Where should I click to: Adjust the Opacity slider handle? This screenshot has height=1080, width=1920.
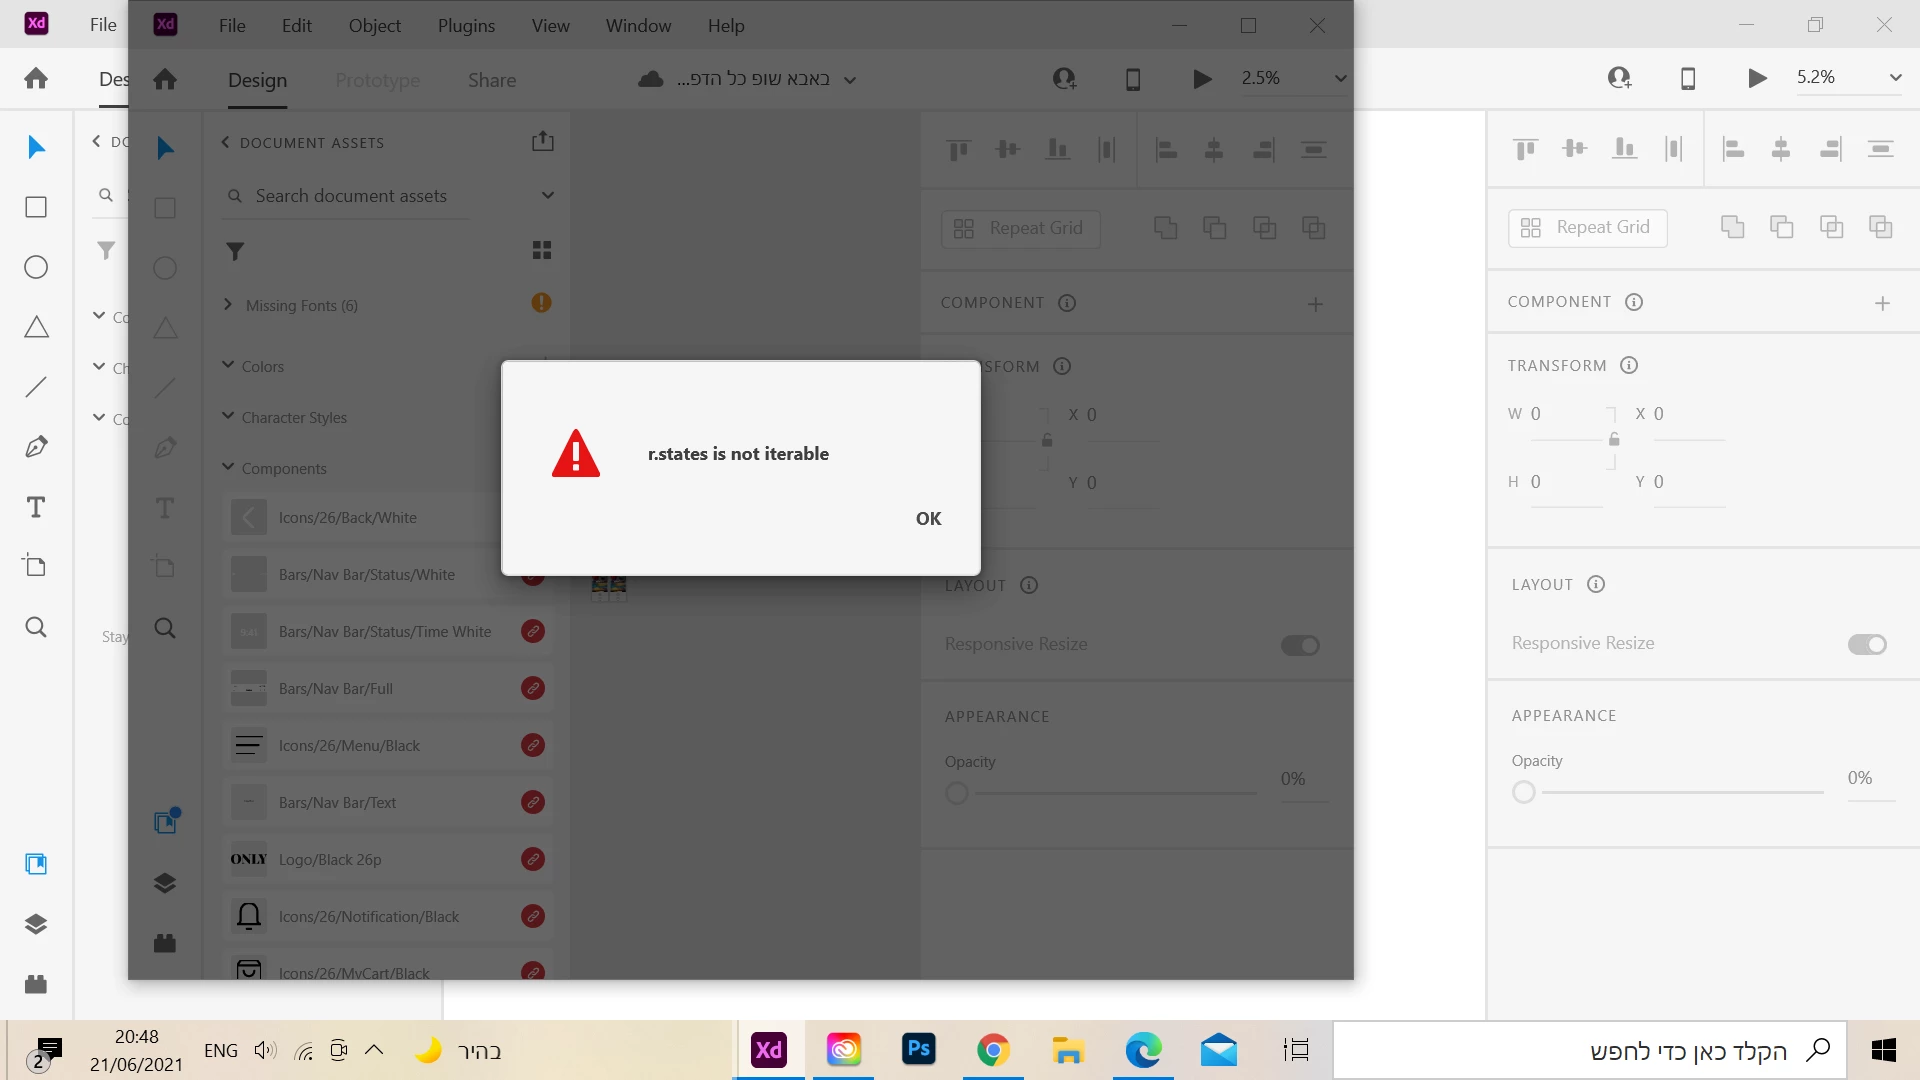pos(1523,793)
